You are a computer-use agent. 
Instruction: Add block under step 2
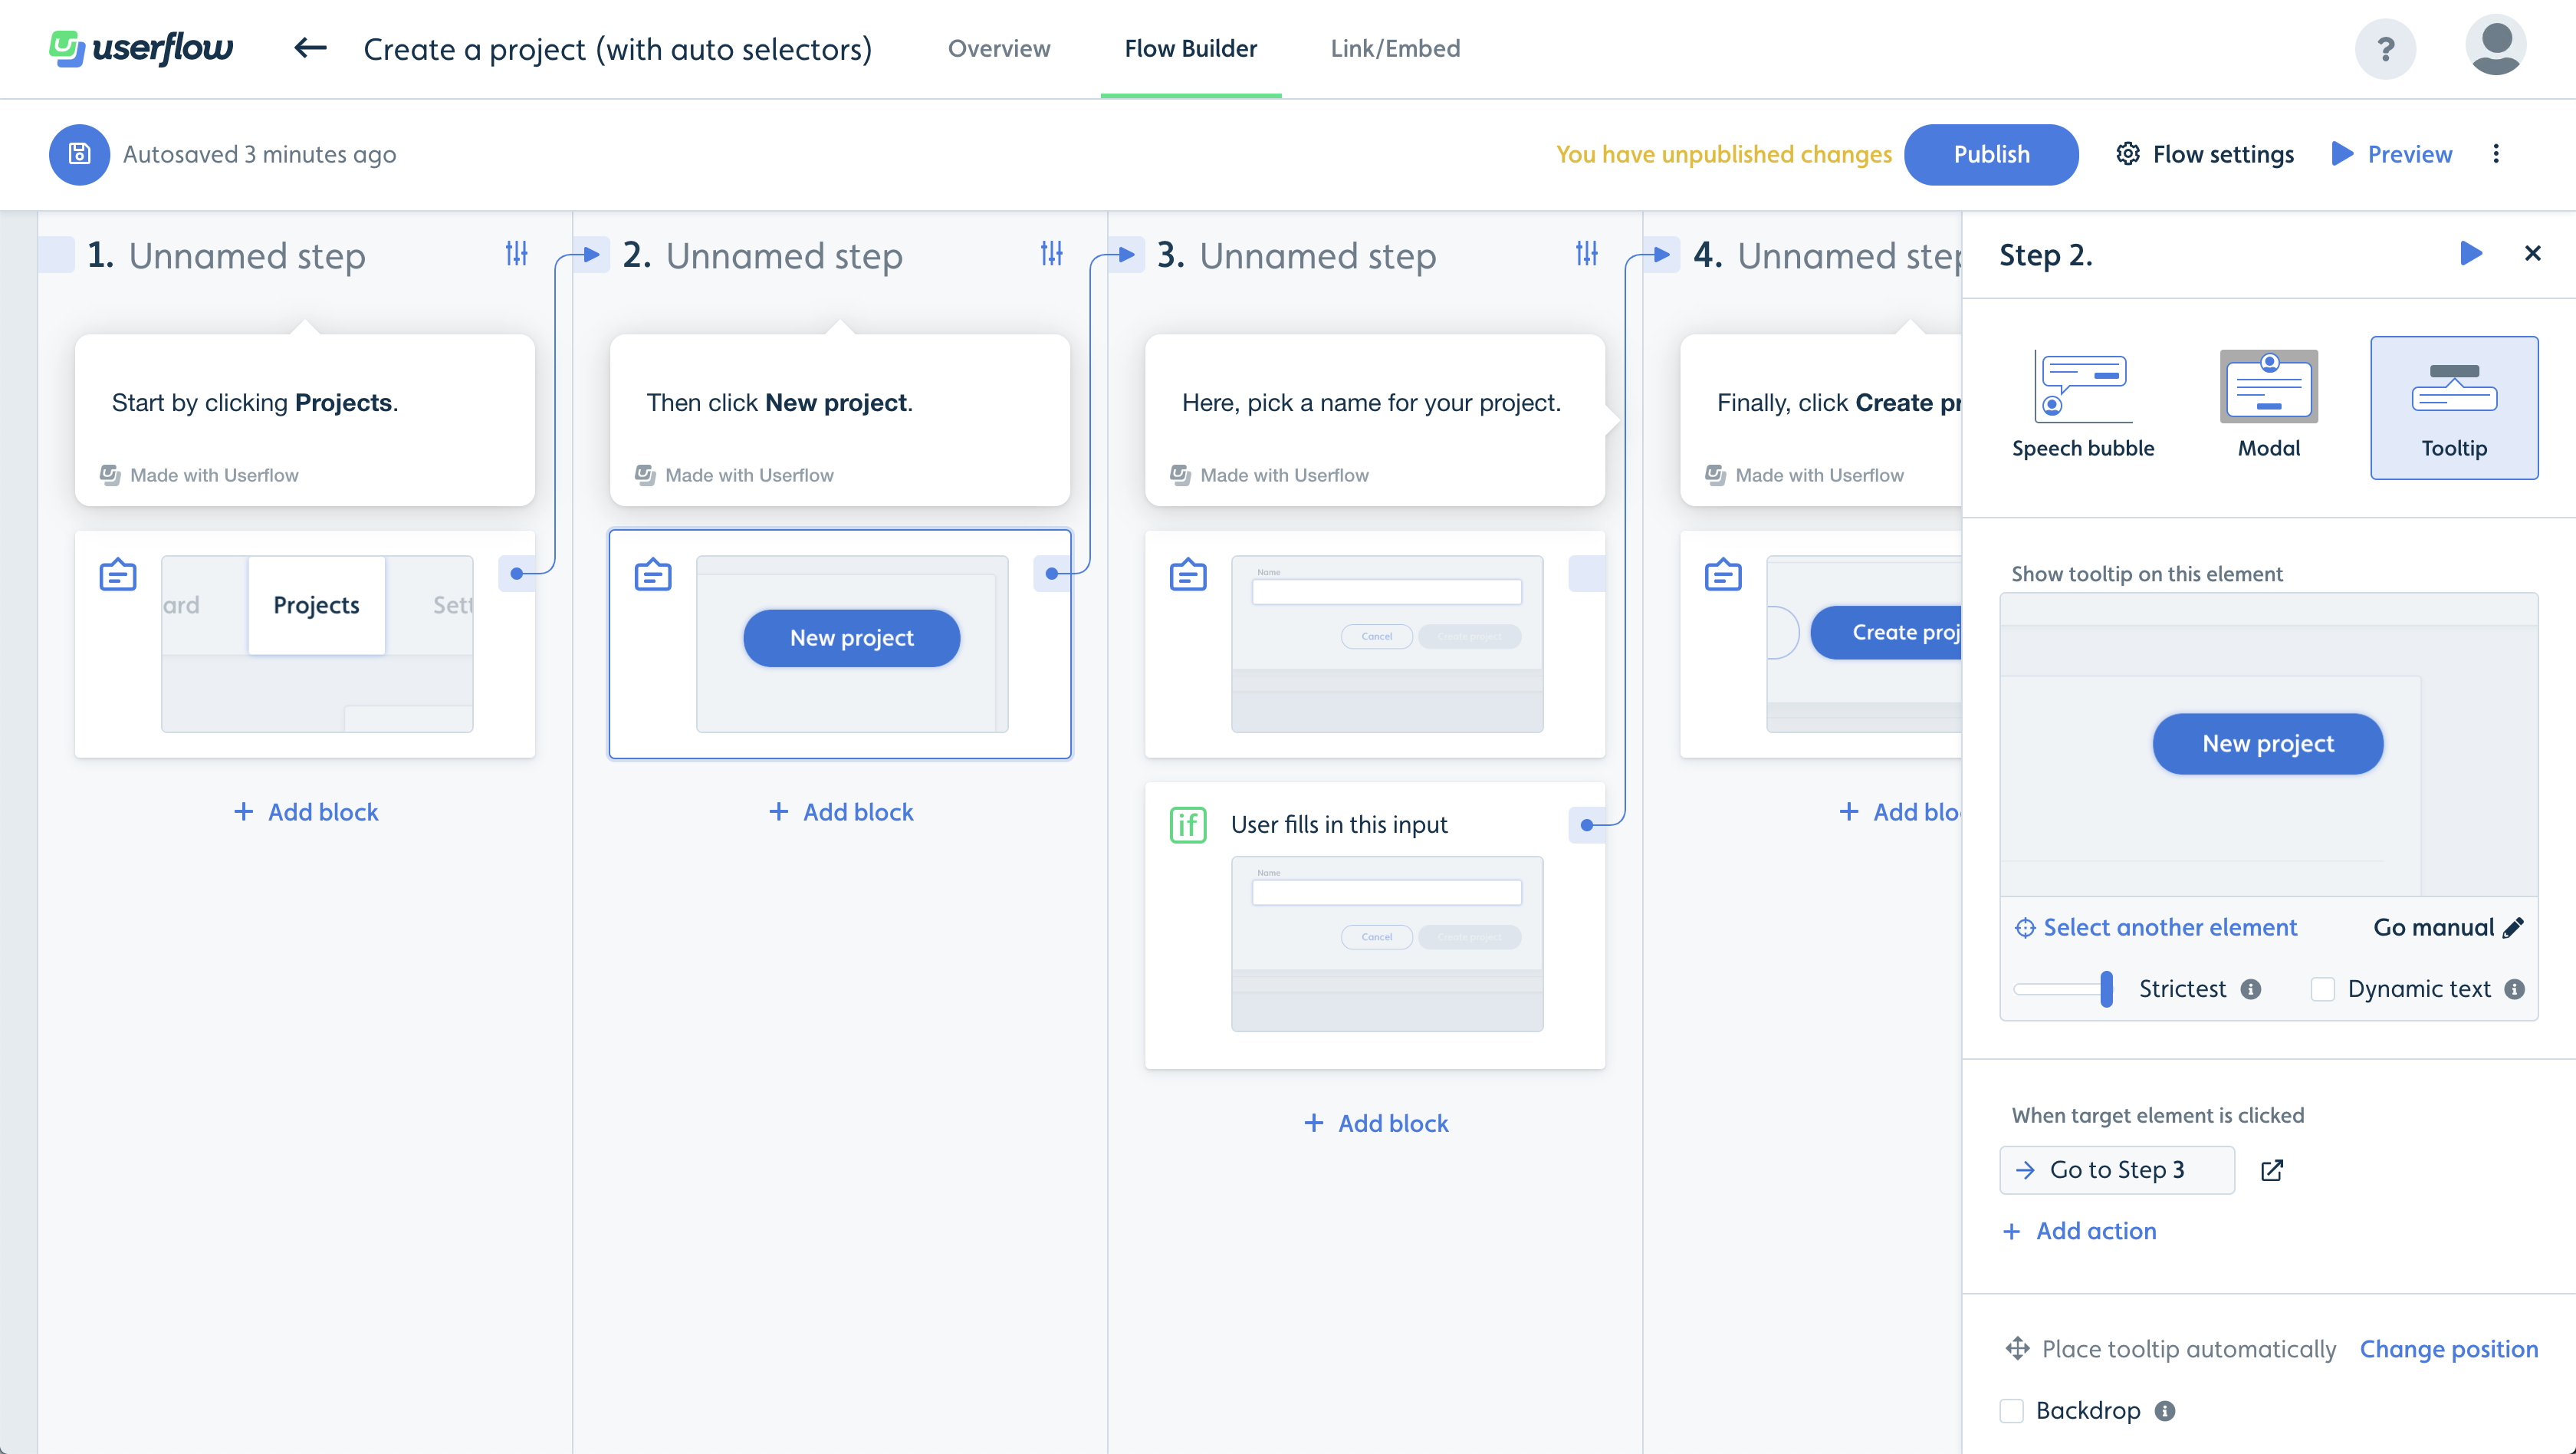click(x=840, y=812)
